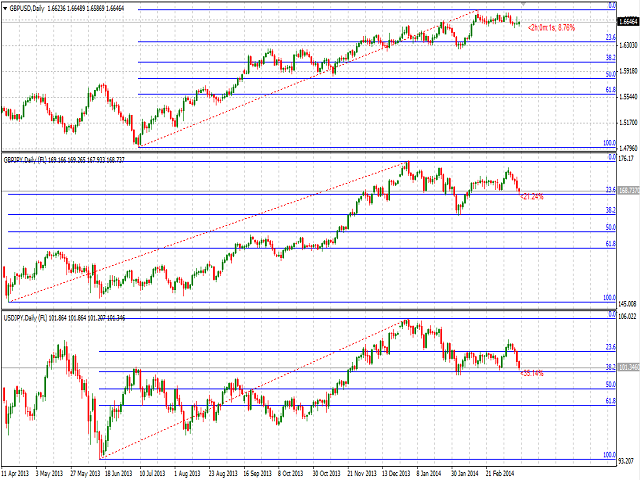
Task: Click the 145.008 price scale label
Action: click(x=628, y=304)
